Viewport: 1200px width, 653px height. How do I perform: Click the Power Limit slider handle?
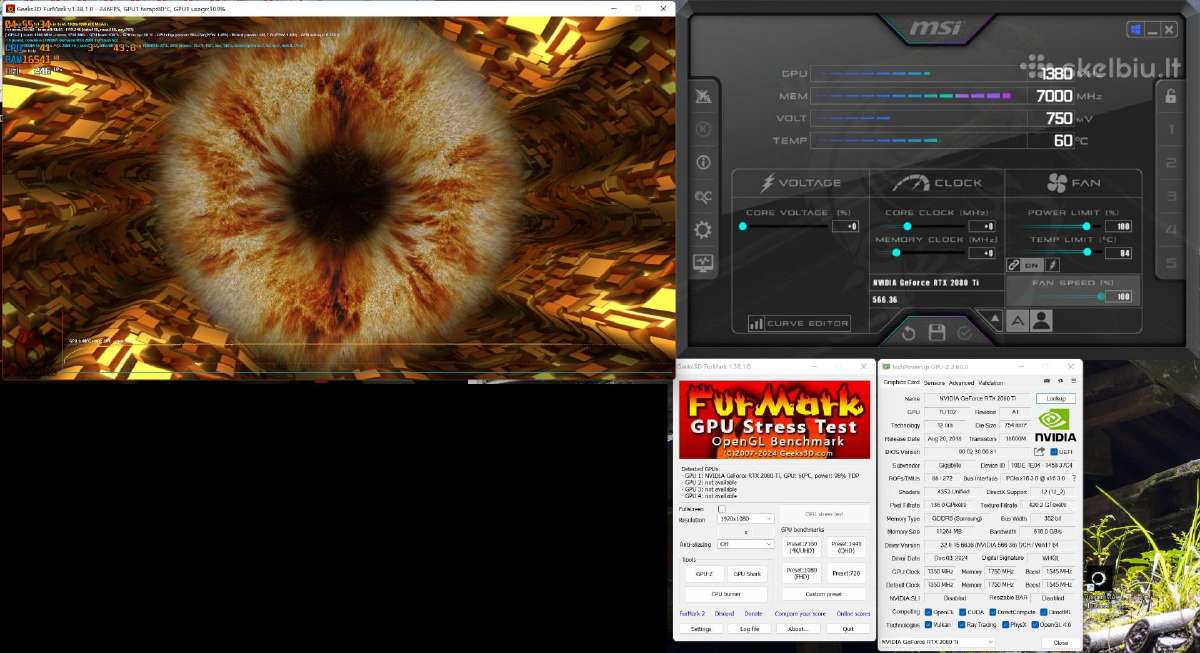click(1086, 226)
